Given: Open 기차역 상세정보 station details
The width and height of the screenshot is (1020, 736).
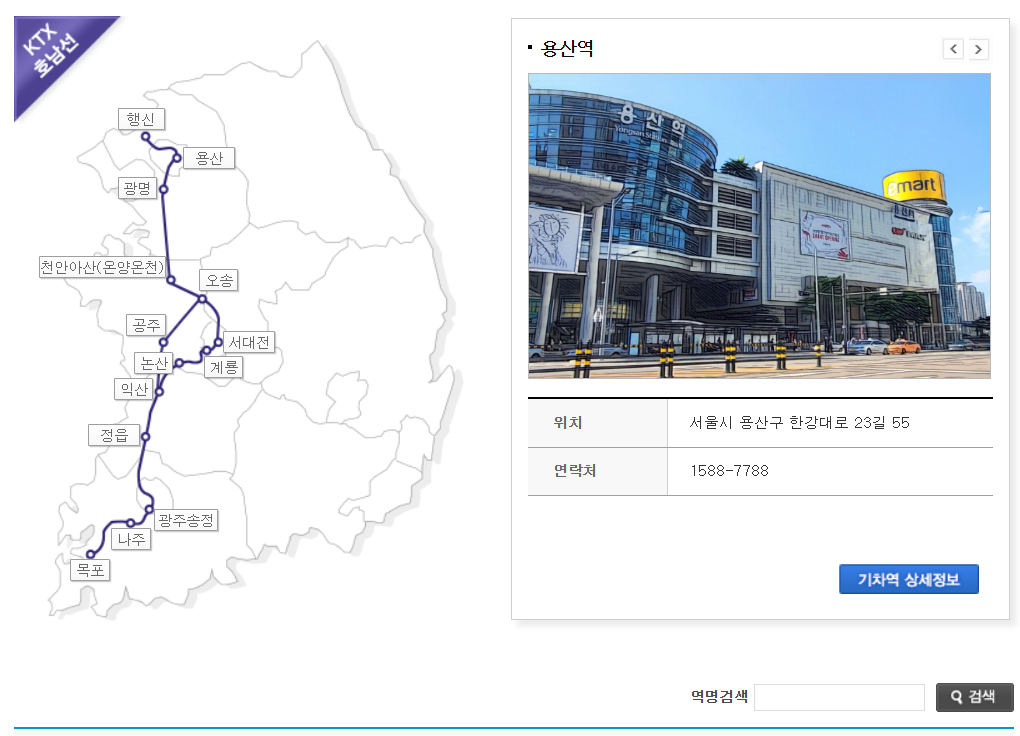Looking at the screenshot, I should 909,579.
